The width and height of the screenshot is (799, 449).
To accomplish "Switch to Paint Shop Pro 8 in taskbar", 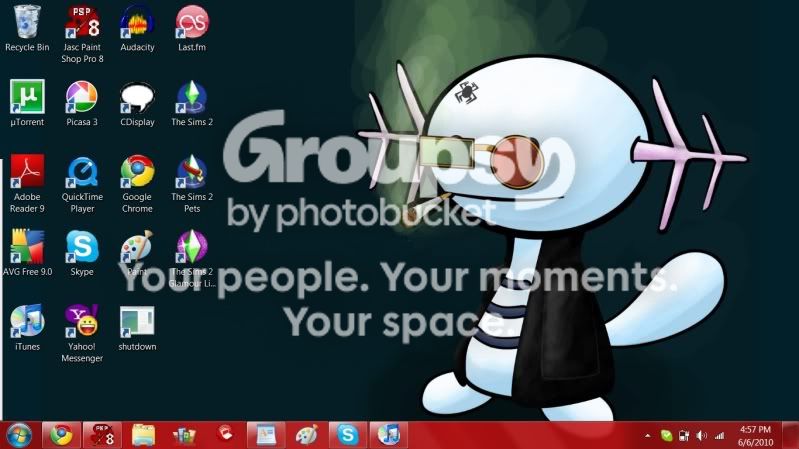I will [102, 435].
